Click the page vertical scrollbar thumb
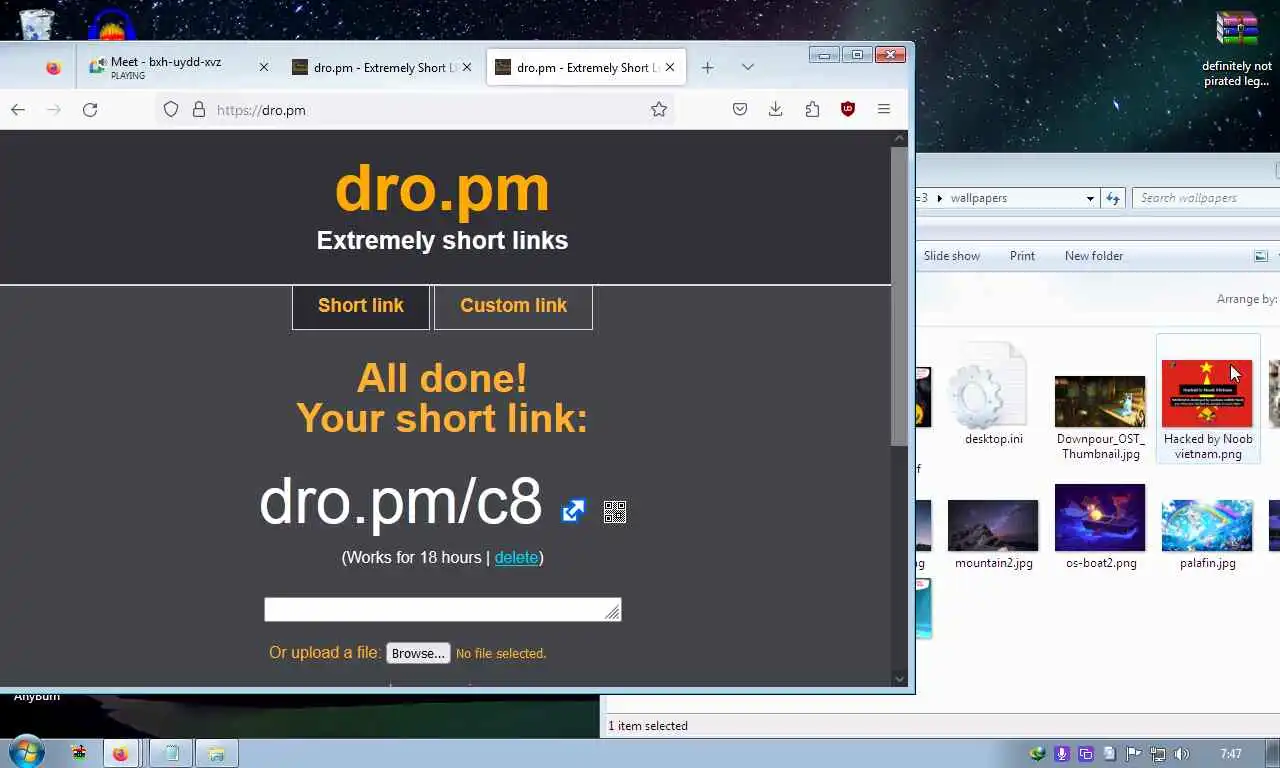This screenshot has height=768, width=1280. coord(899,296)
